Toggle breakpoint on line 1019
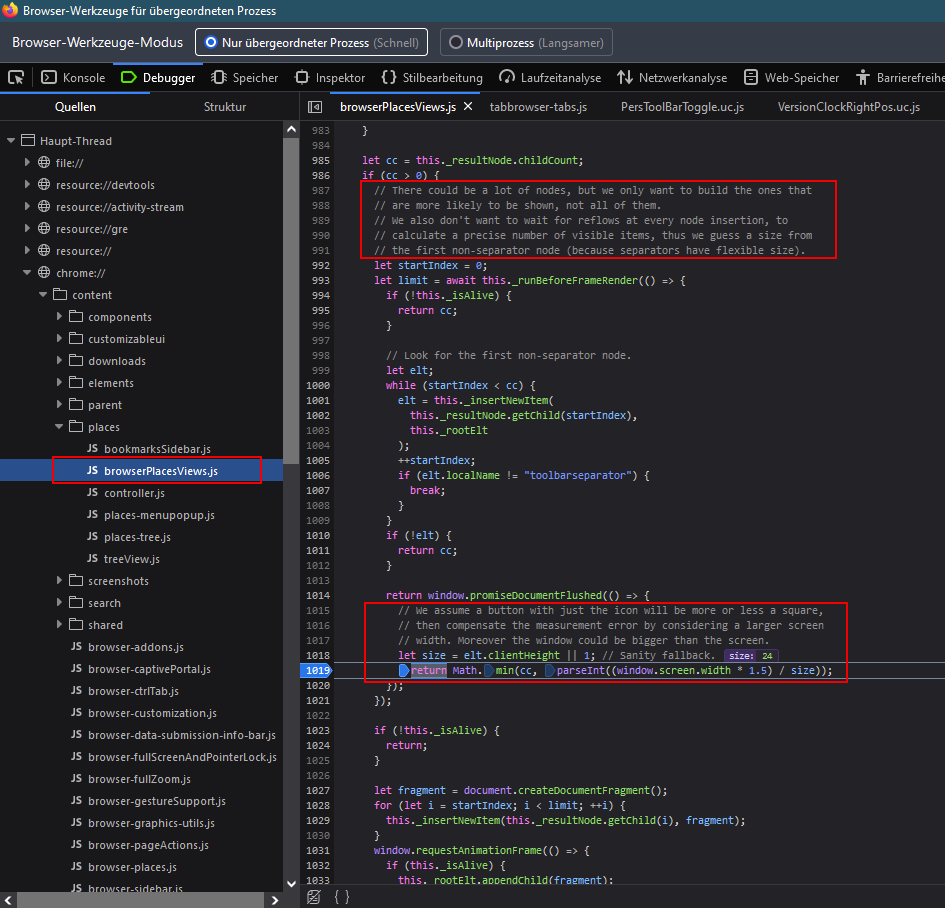 pyautogui.click(x=318, y=671)
